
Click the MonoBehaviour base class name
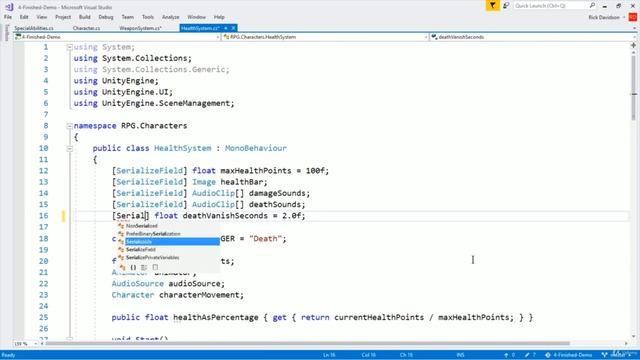[256, 148]
